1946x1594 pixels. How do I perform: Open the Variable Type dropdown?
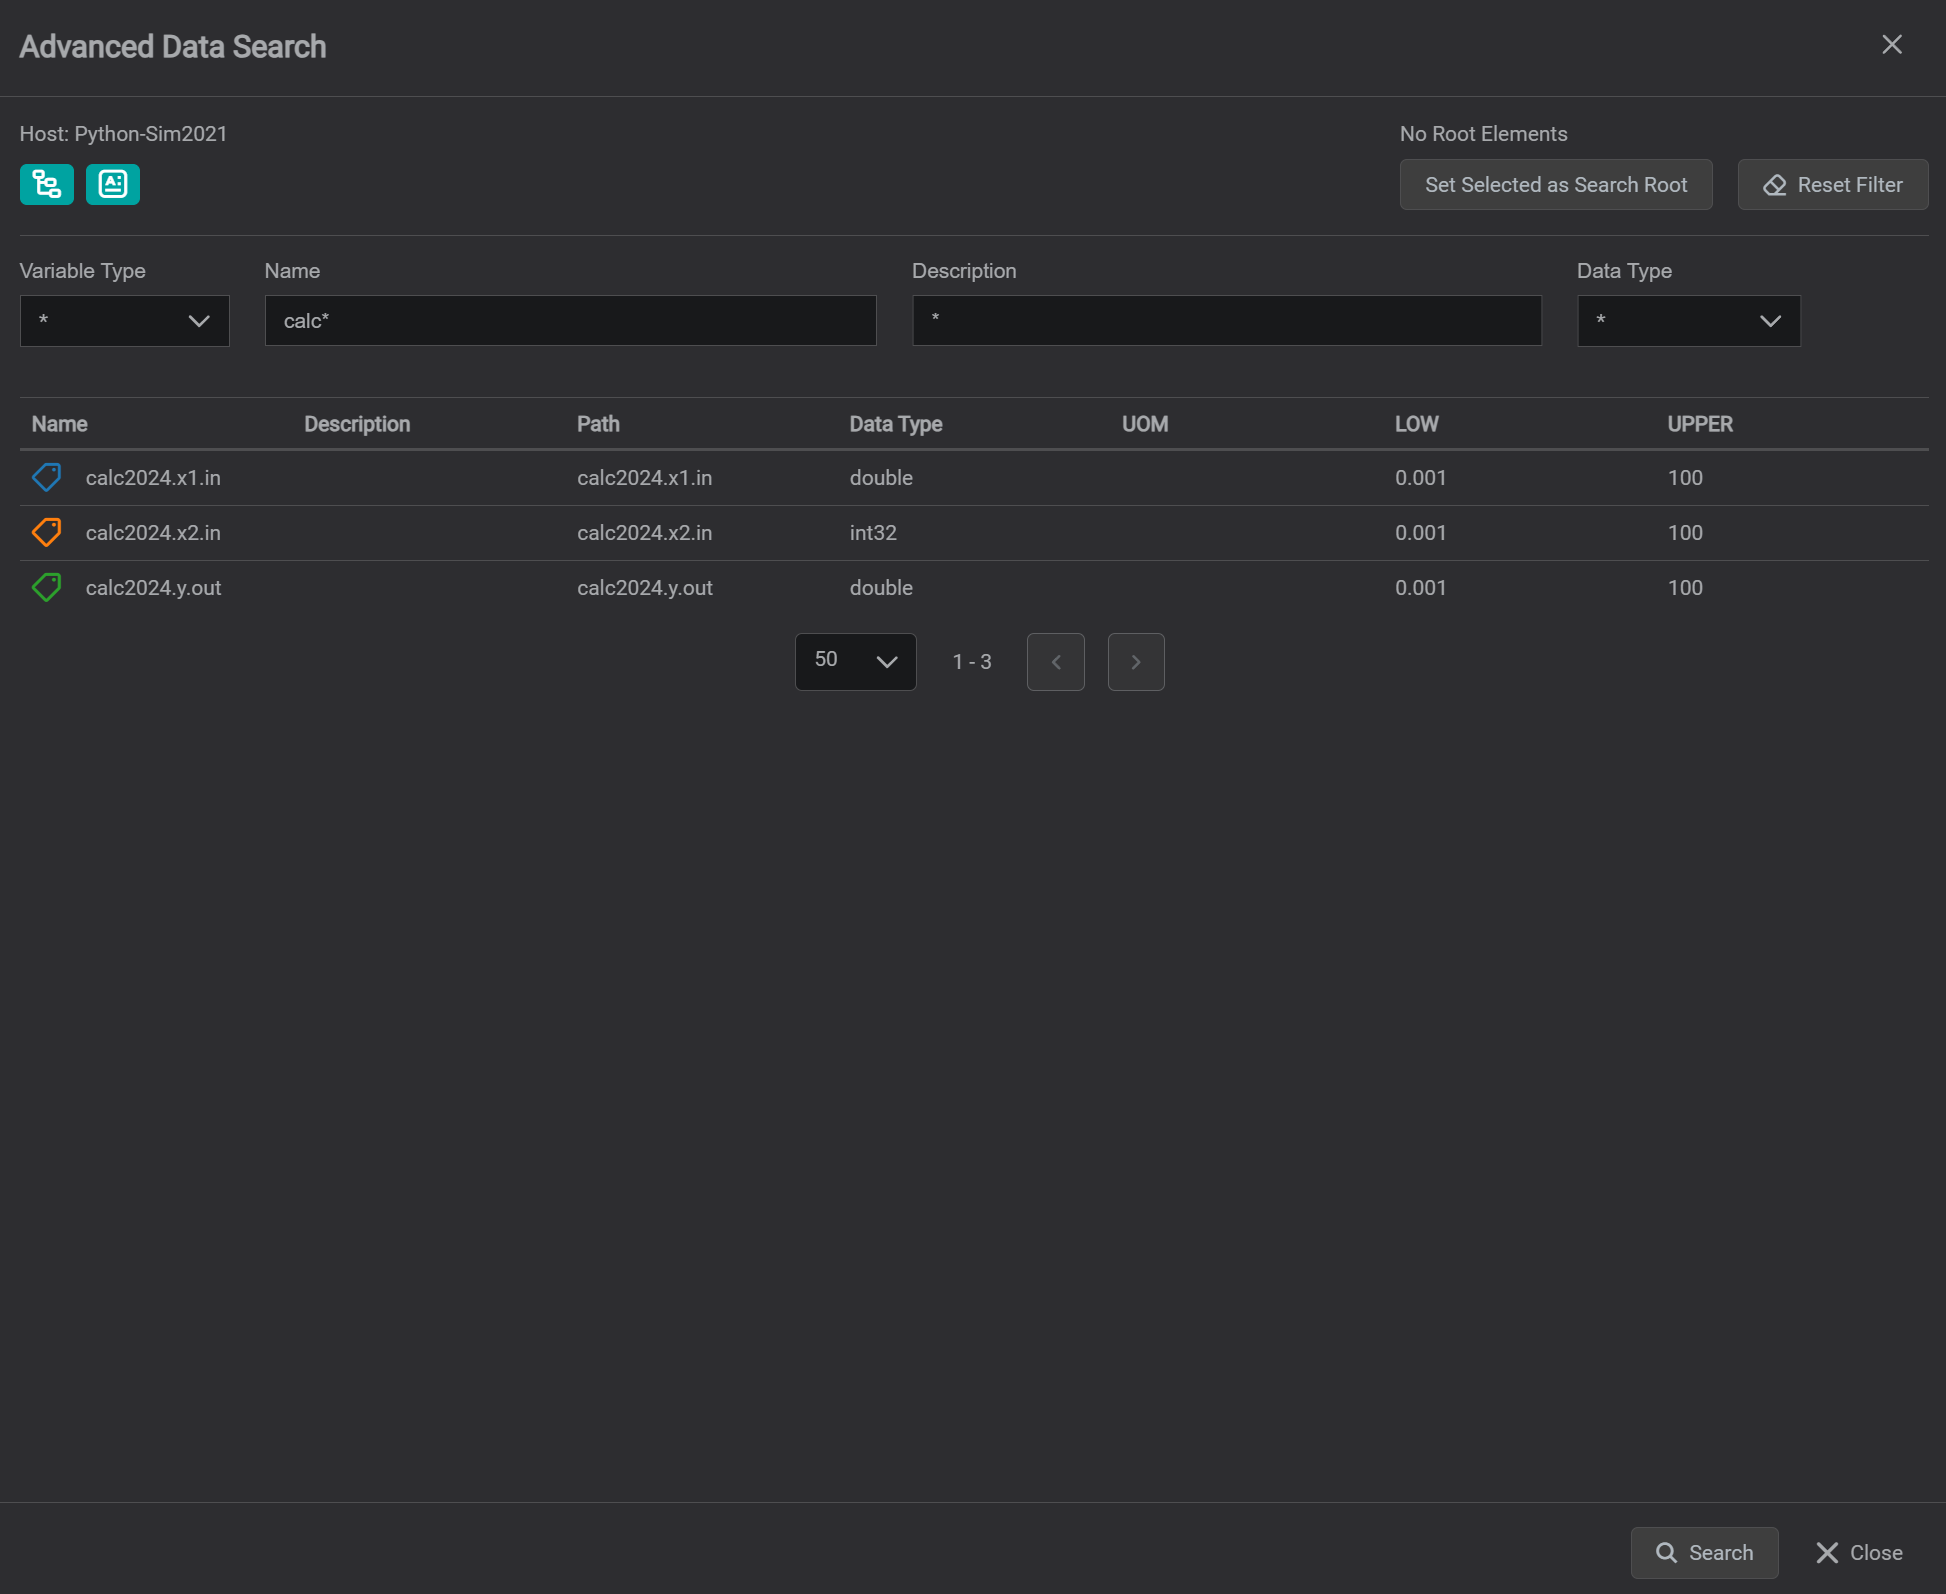click(125, 321)
